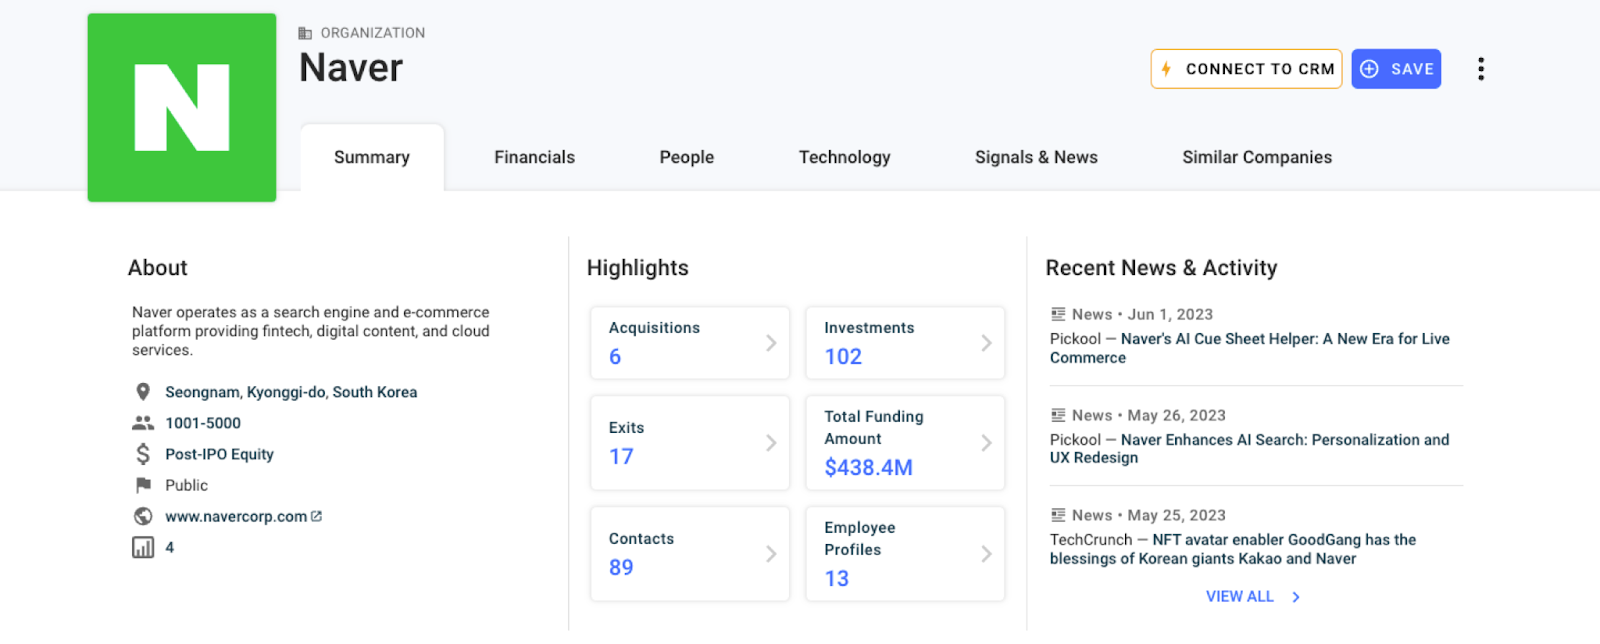
Task: Click the bar chart rank icon
Action: [143, 547]
